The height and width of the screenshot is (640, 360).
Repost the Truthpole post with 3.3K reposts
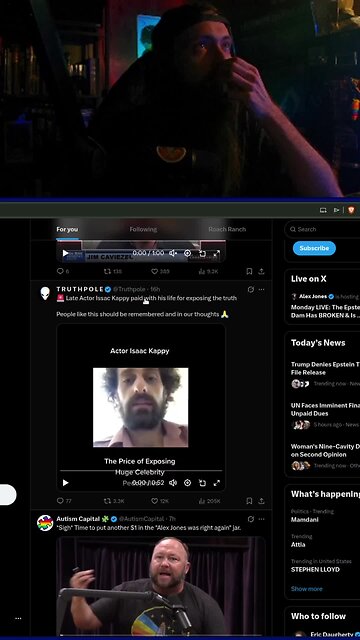(114, 501)
